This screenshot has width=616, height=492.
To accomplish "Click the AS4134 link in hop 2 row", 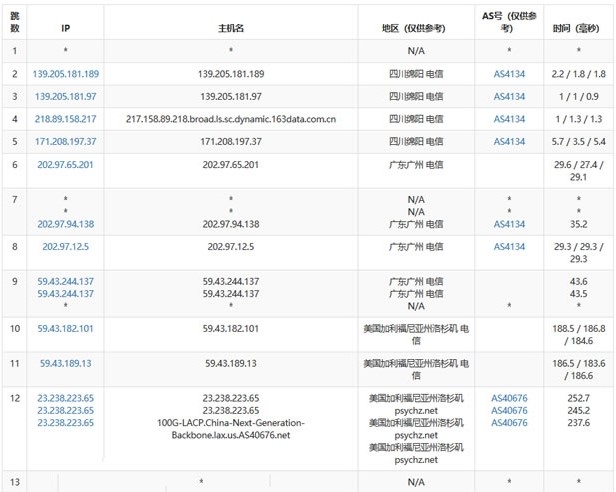I will point(508,73).
